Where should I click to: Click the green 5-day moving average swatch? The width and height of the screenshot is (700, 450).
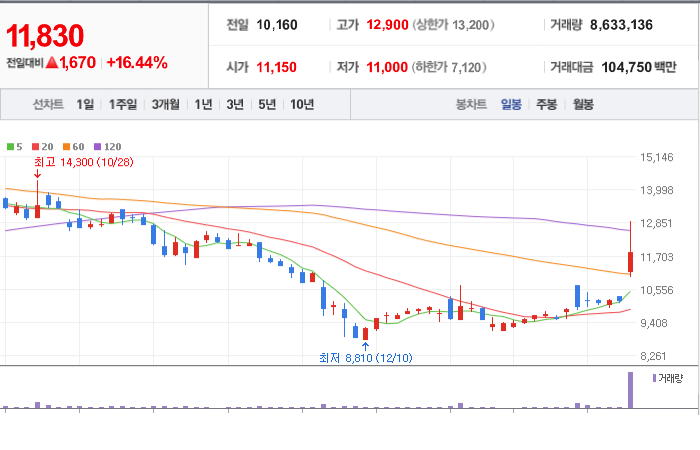click(10, 146)
